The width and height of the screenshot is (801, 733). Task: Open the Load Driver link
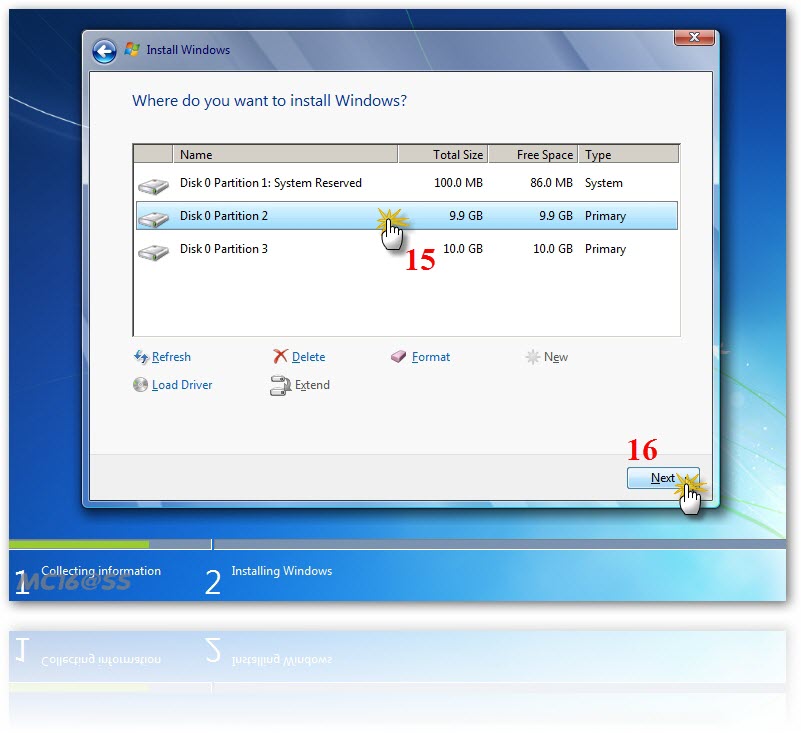(x=182, y=385)
